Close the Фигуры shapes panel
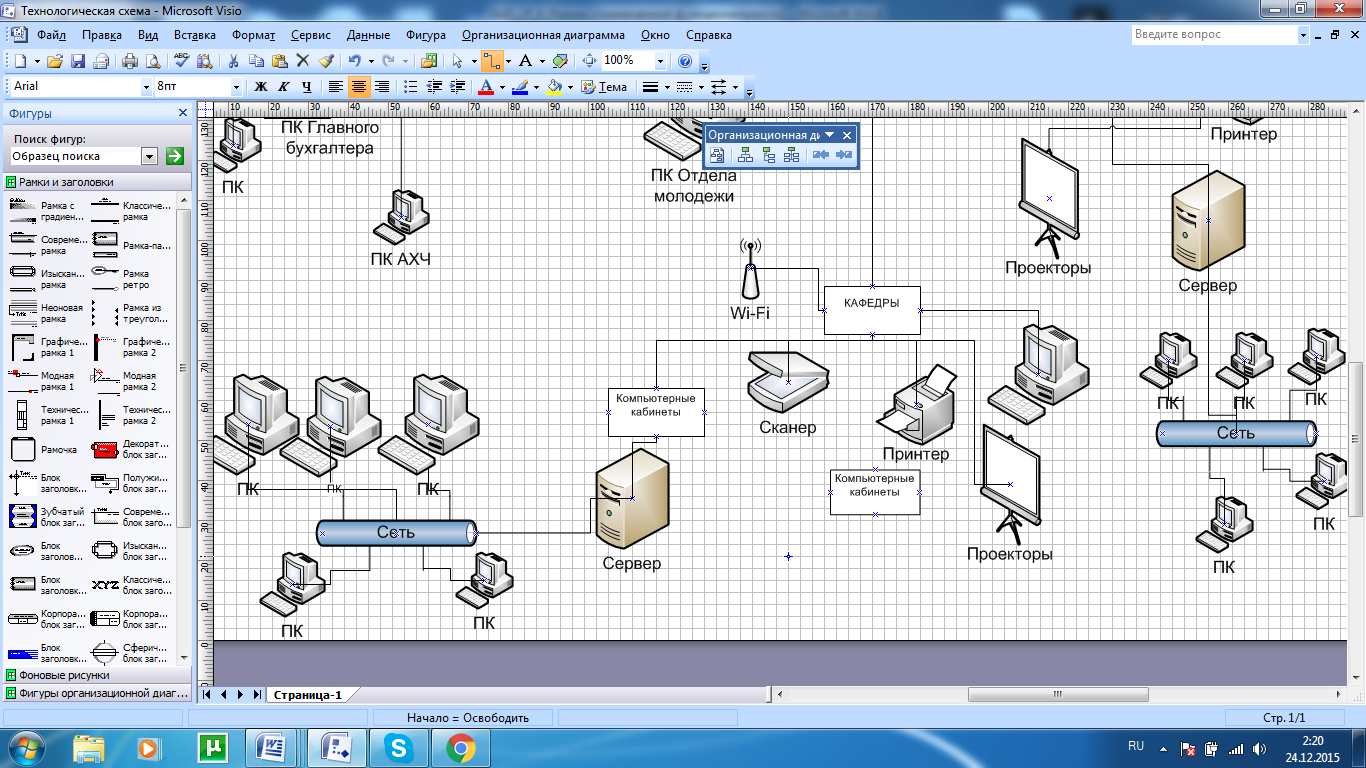 coord(183,114)
